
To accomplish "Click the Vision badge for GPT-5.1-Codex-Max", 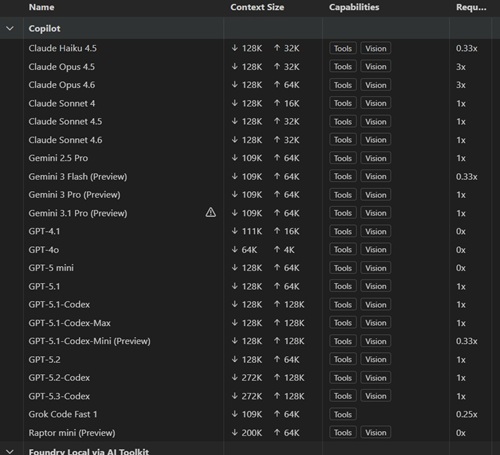I will click(376, 323).
